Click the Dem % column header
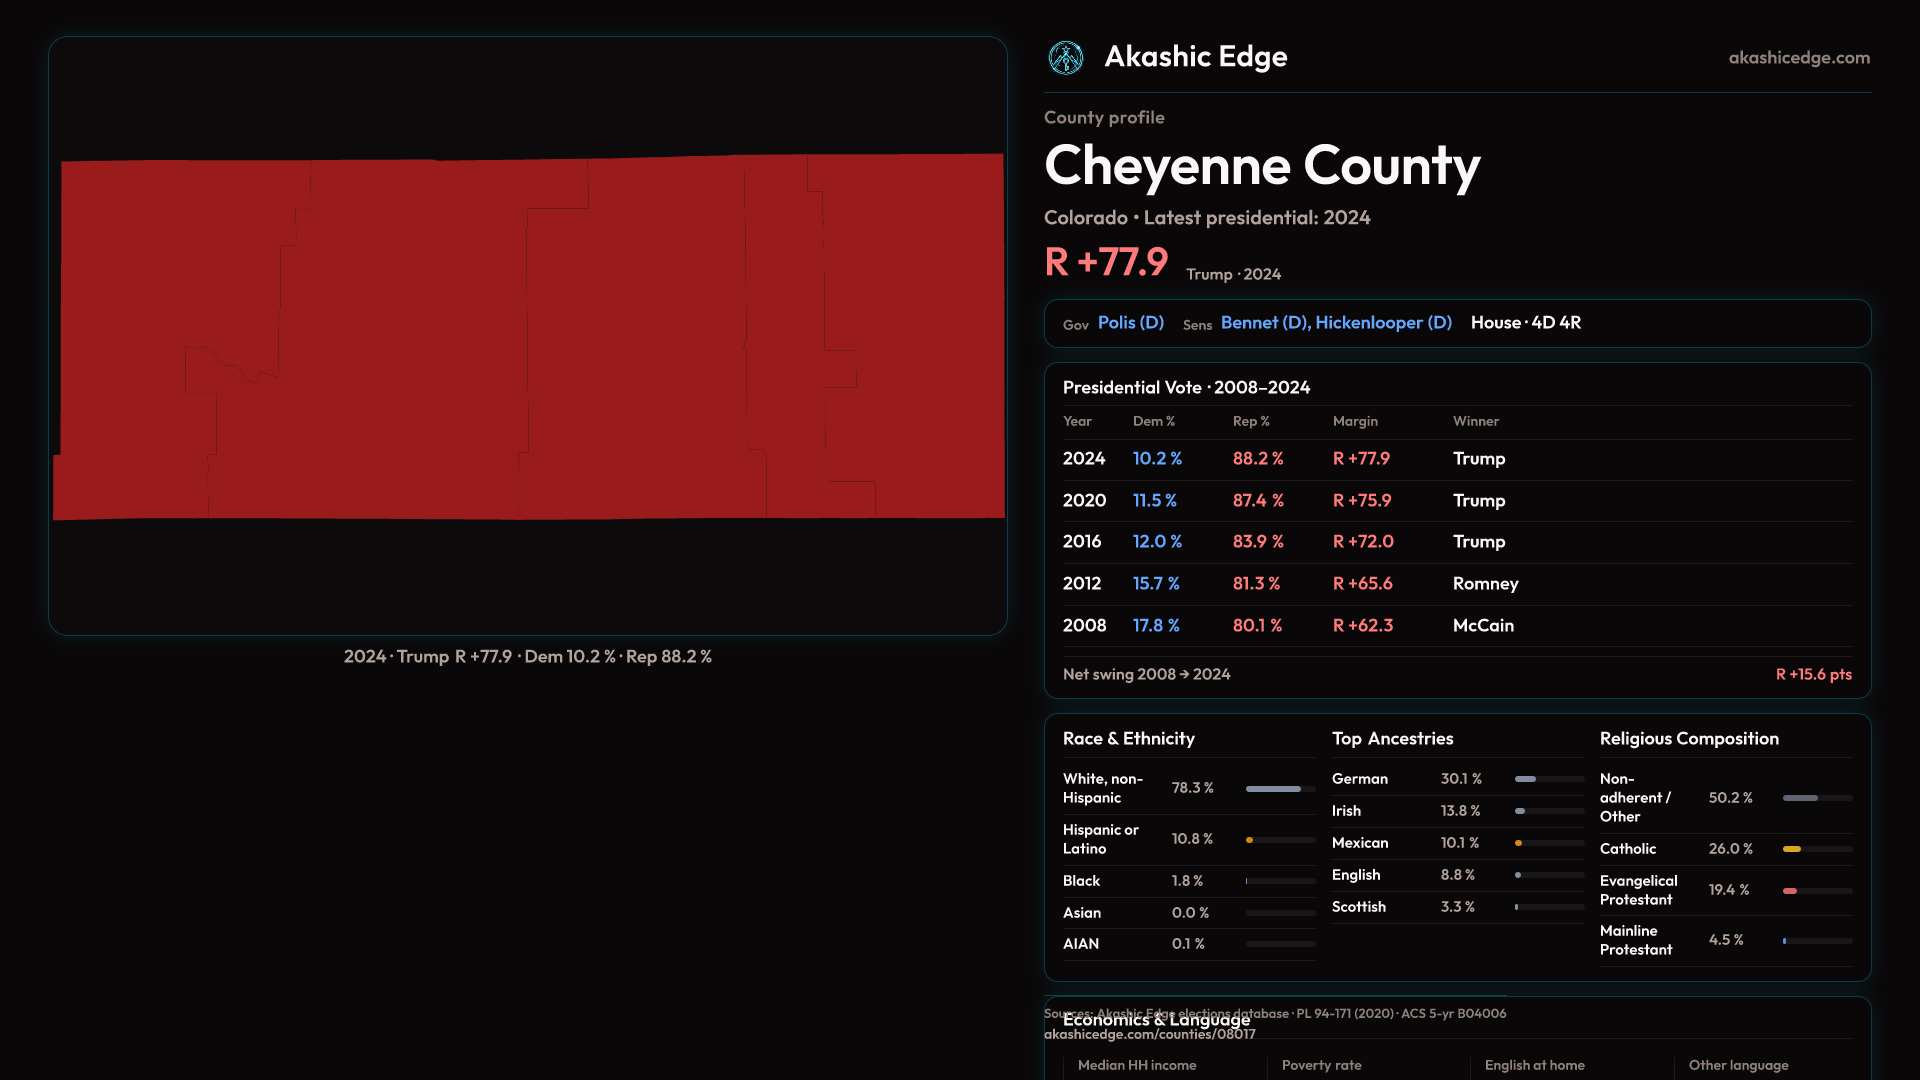Image resolution: width=1920 pixels, height=1080 pixels. click(1153, 422)
